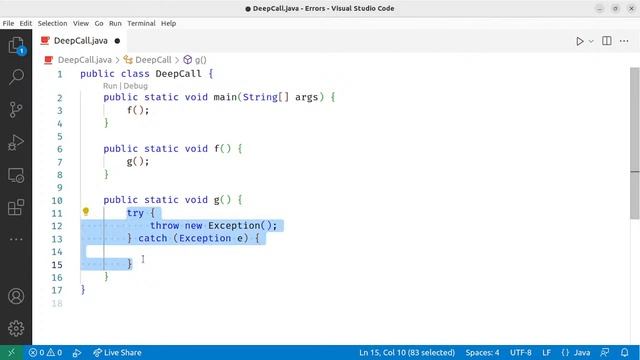Start Live Share session
This screenshot has height=360, width=640.
tap(117, 353)
